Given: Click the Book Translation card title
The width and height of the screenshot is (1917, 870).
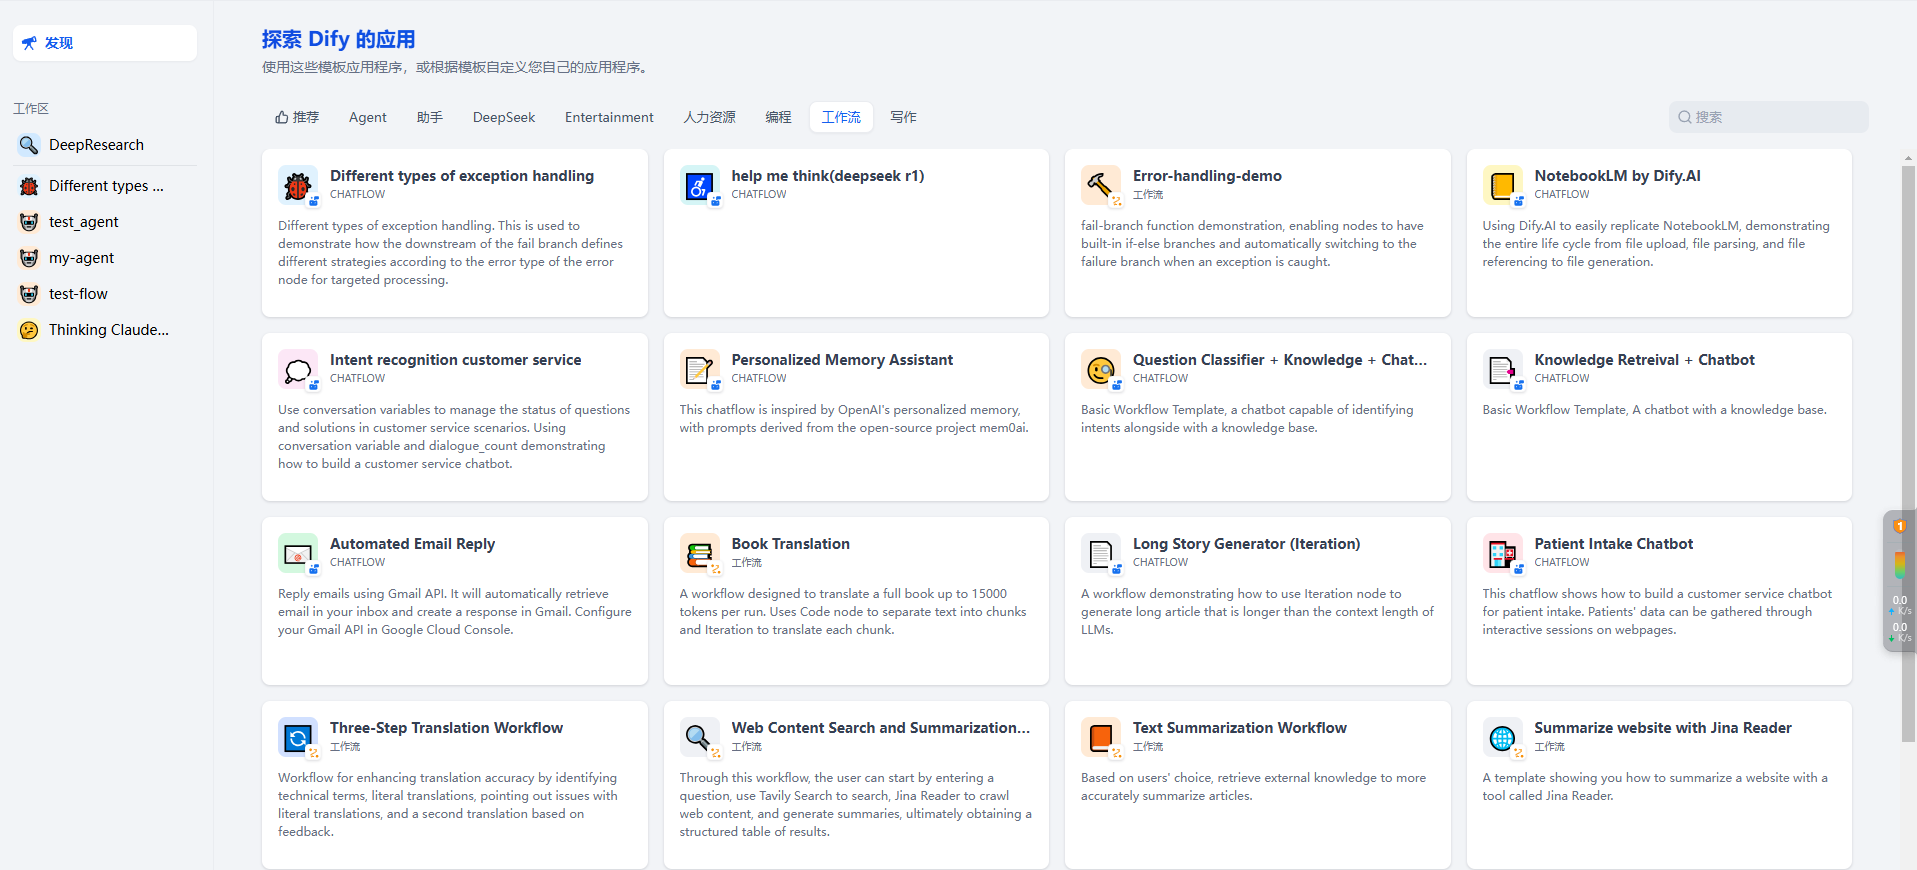Looking at the screenshot, I should pos(790,544).
